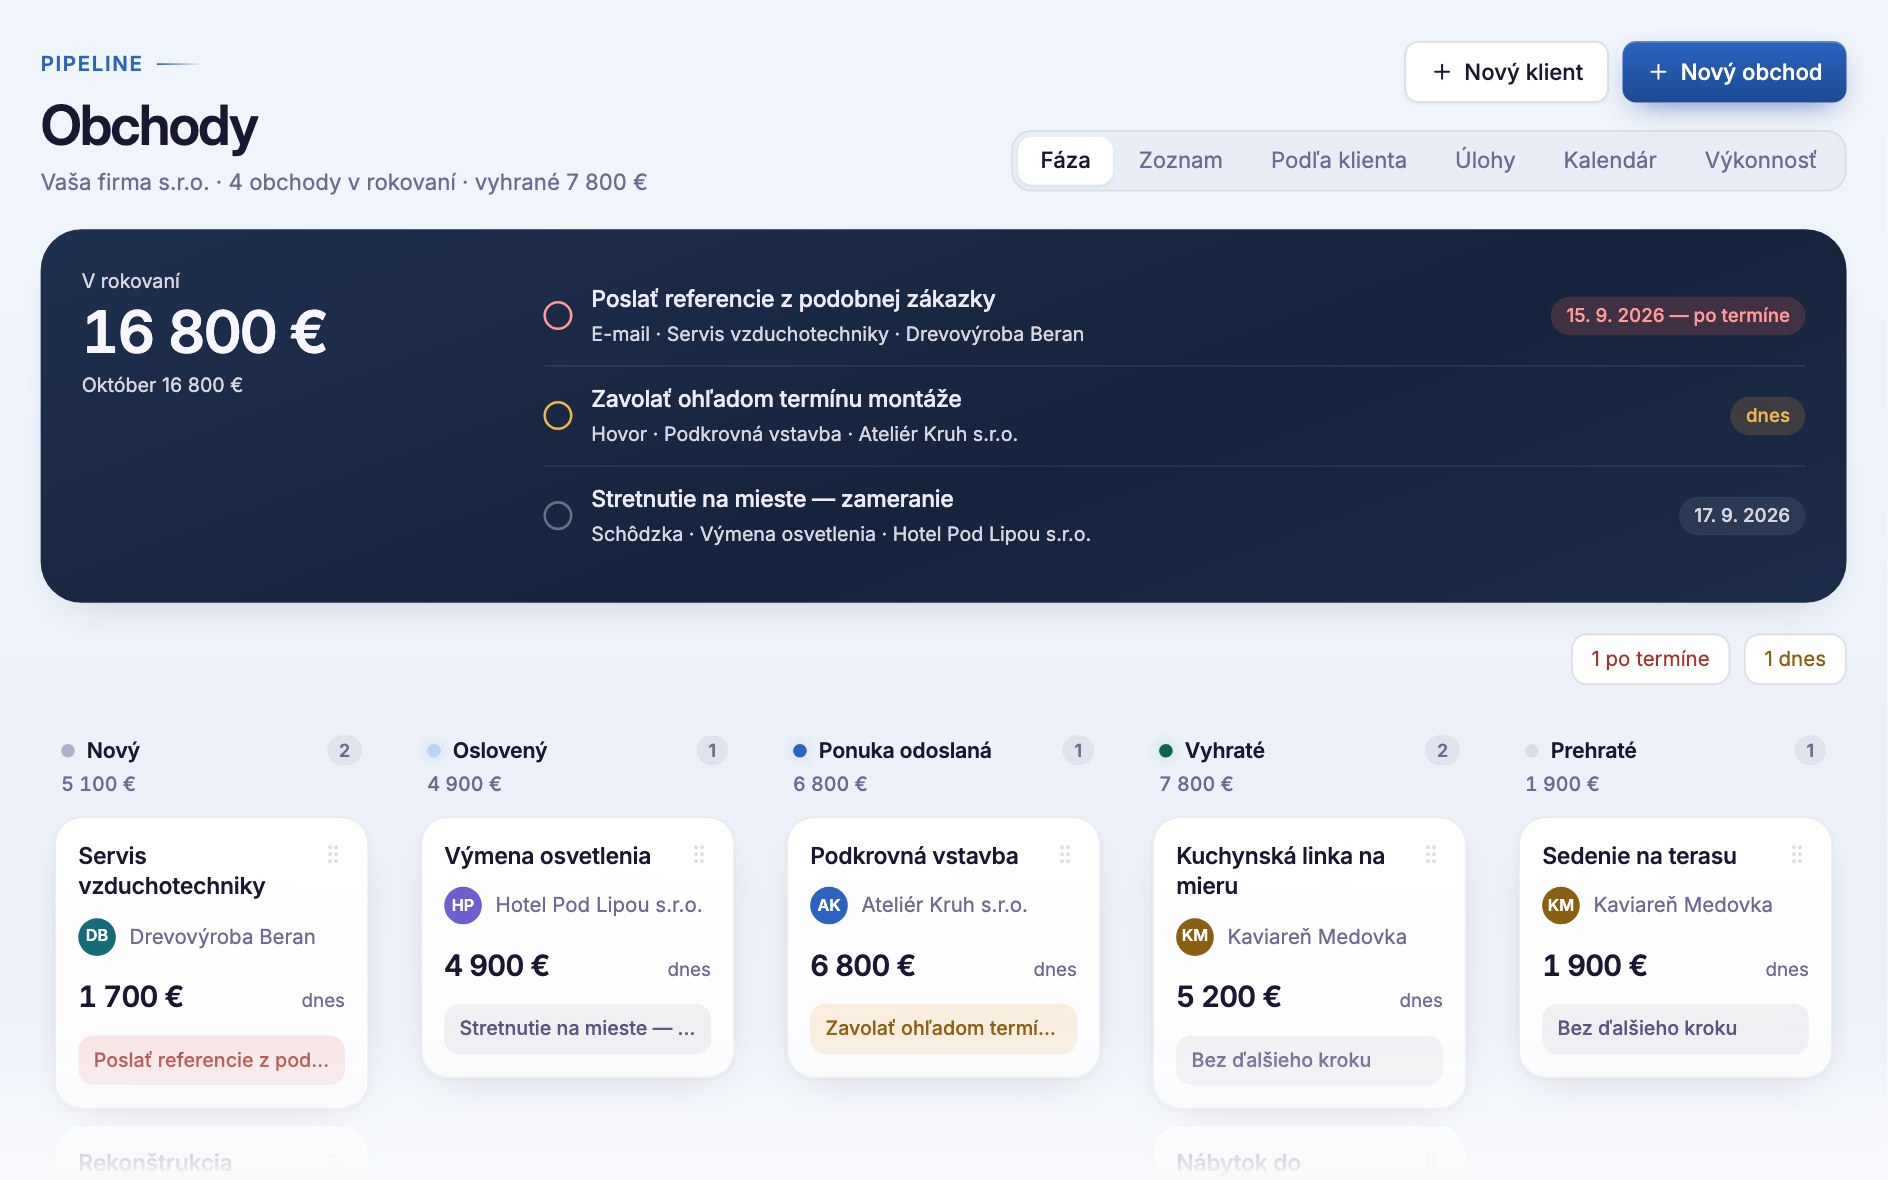Mark 'Poslať referencie z podobnej zákazky' as done
This screenshot has width=1888, height=1180.
pos(558,315)
